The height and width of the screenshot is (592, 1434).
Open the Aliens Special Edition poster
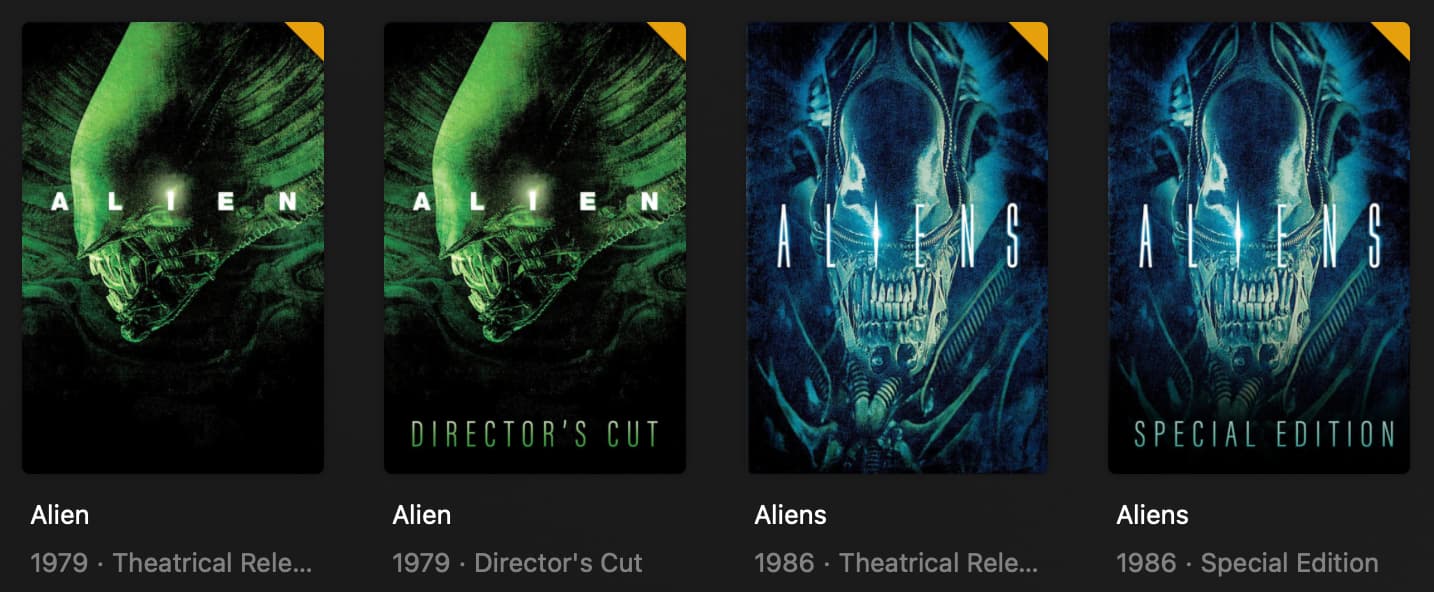[1259, 247]
